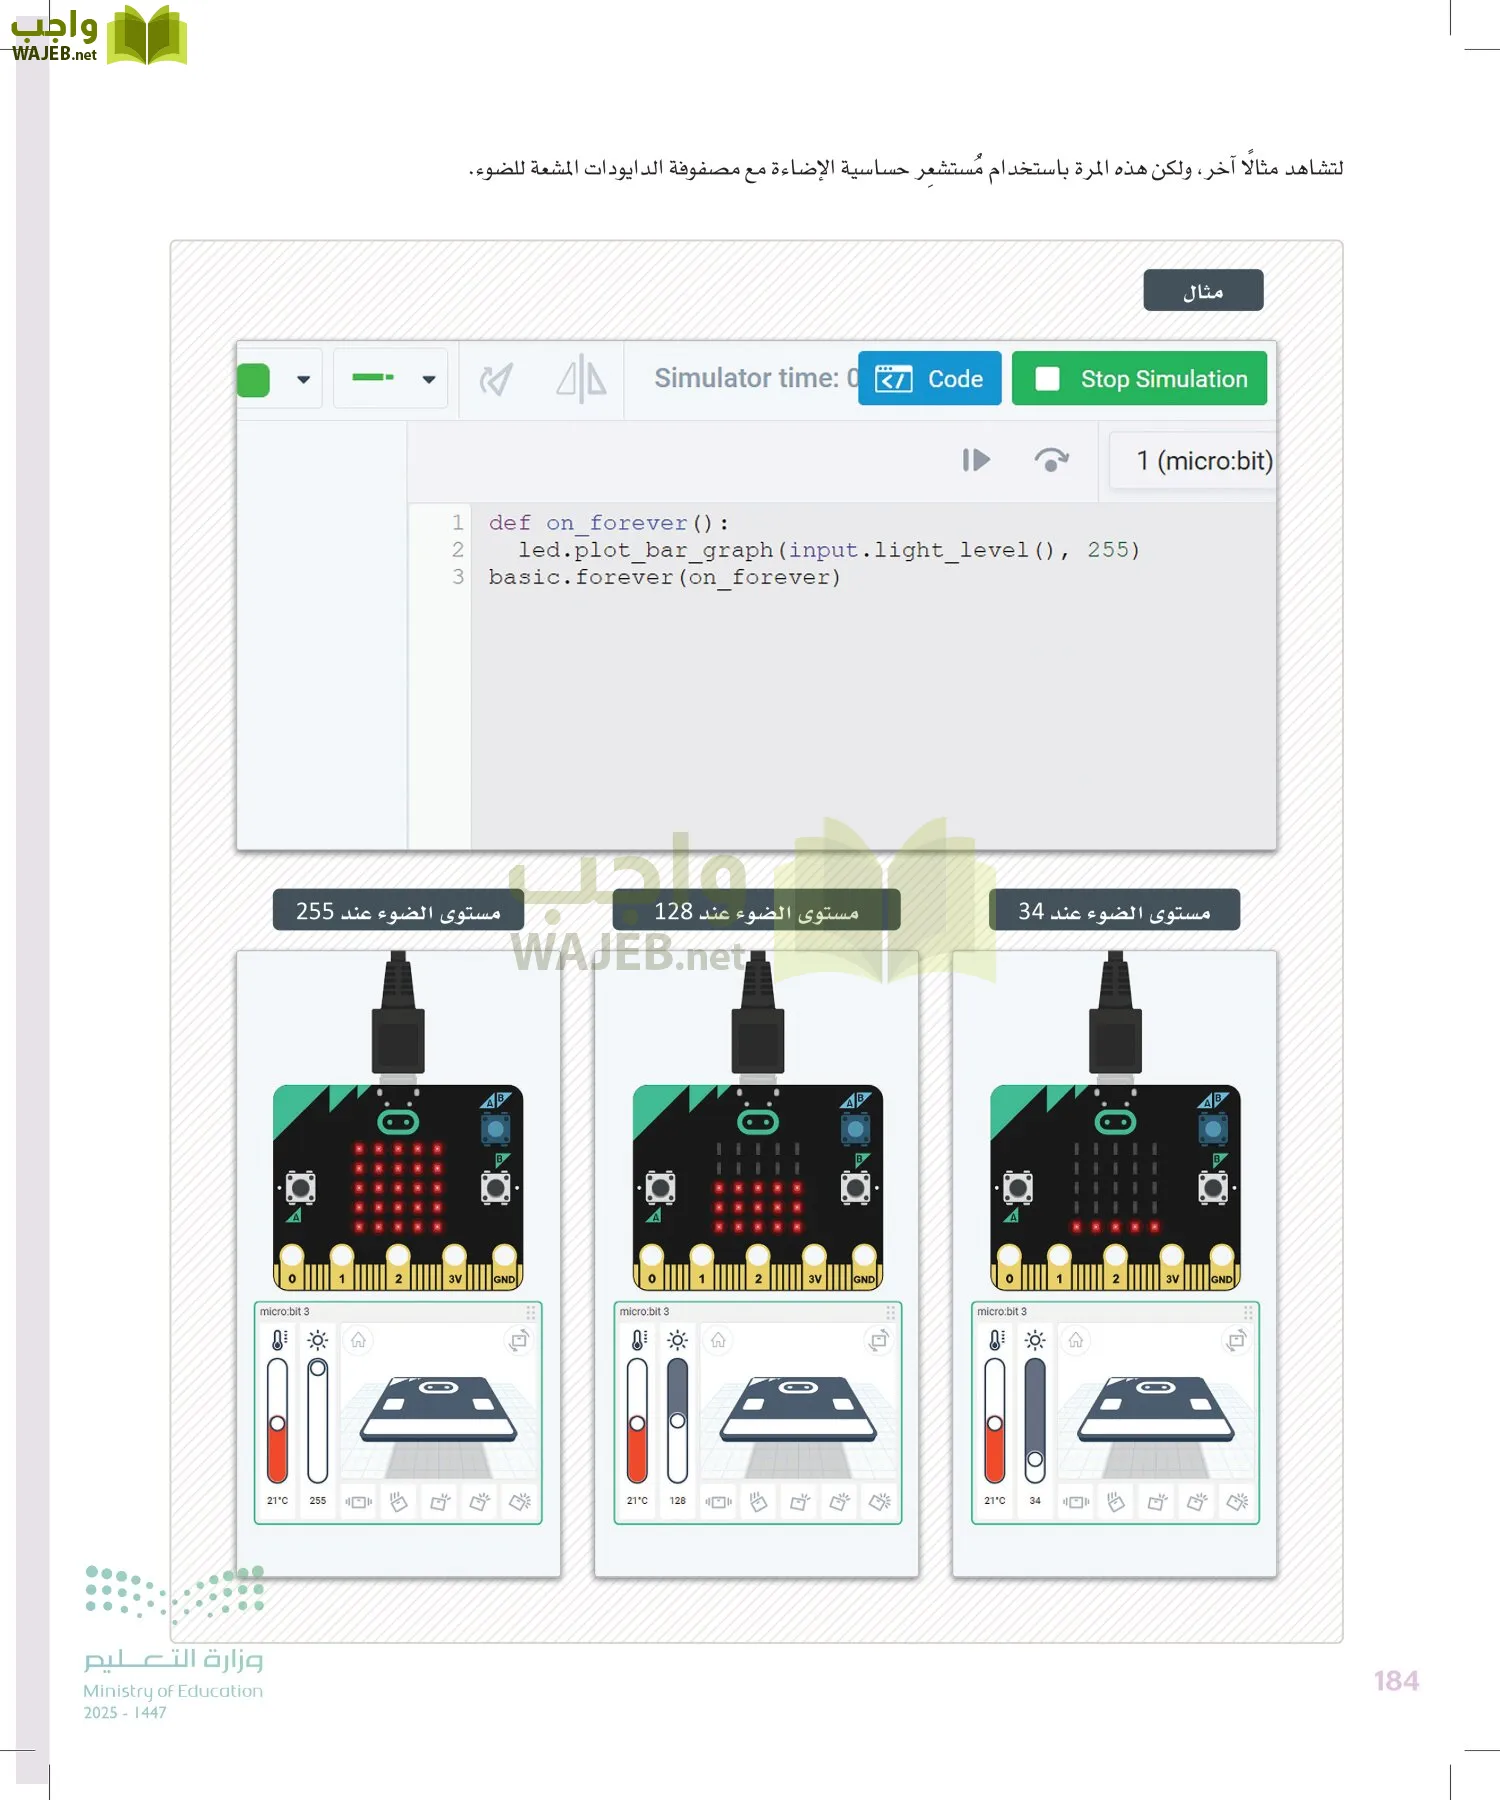Click the debugger resume/play icon
The image size is (1500, 1800).
pyautogui.click(x=975, y=460)
